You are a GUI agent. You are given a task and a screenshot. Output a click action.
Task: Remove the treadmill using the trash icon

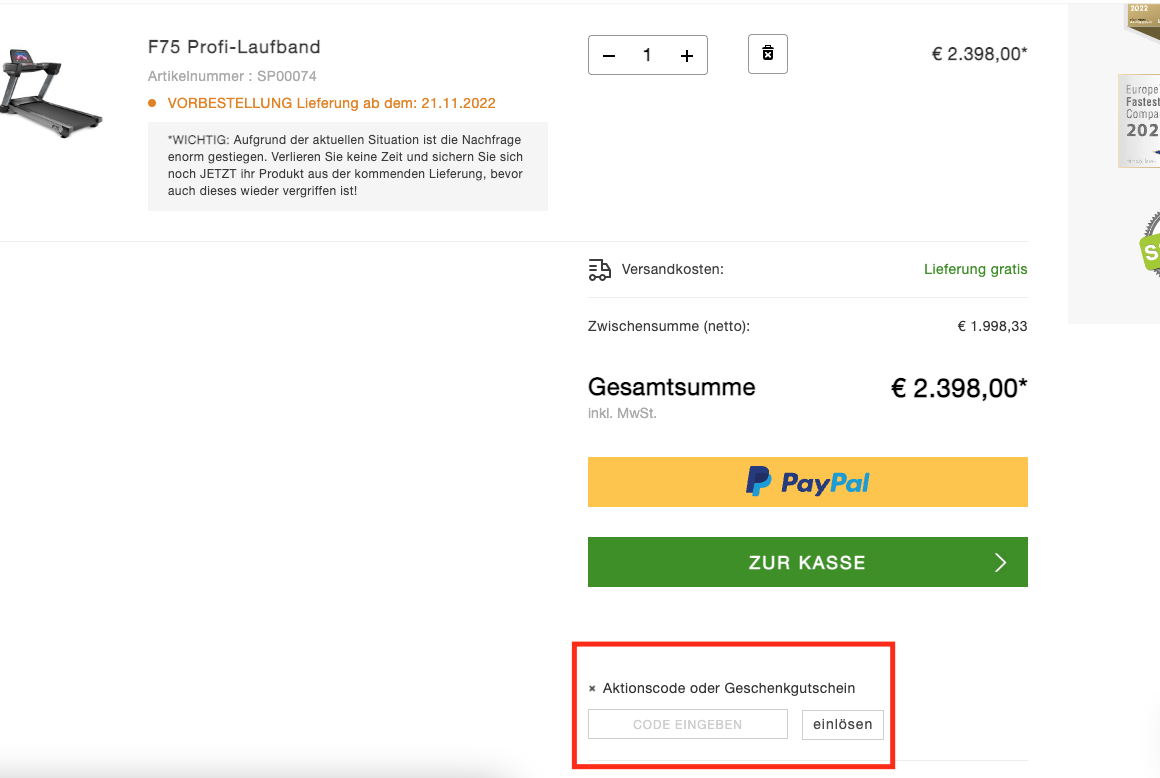768,54
